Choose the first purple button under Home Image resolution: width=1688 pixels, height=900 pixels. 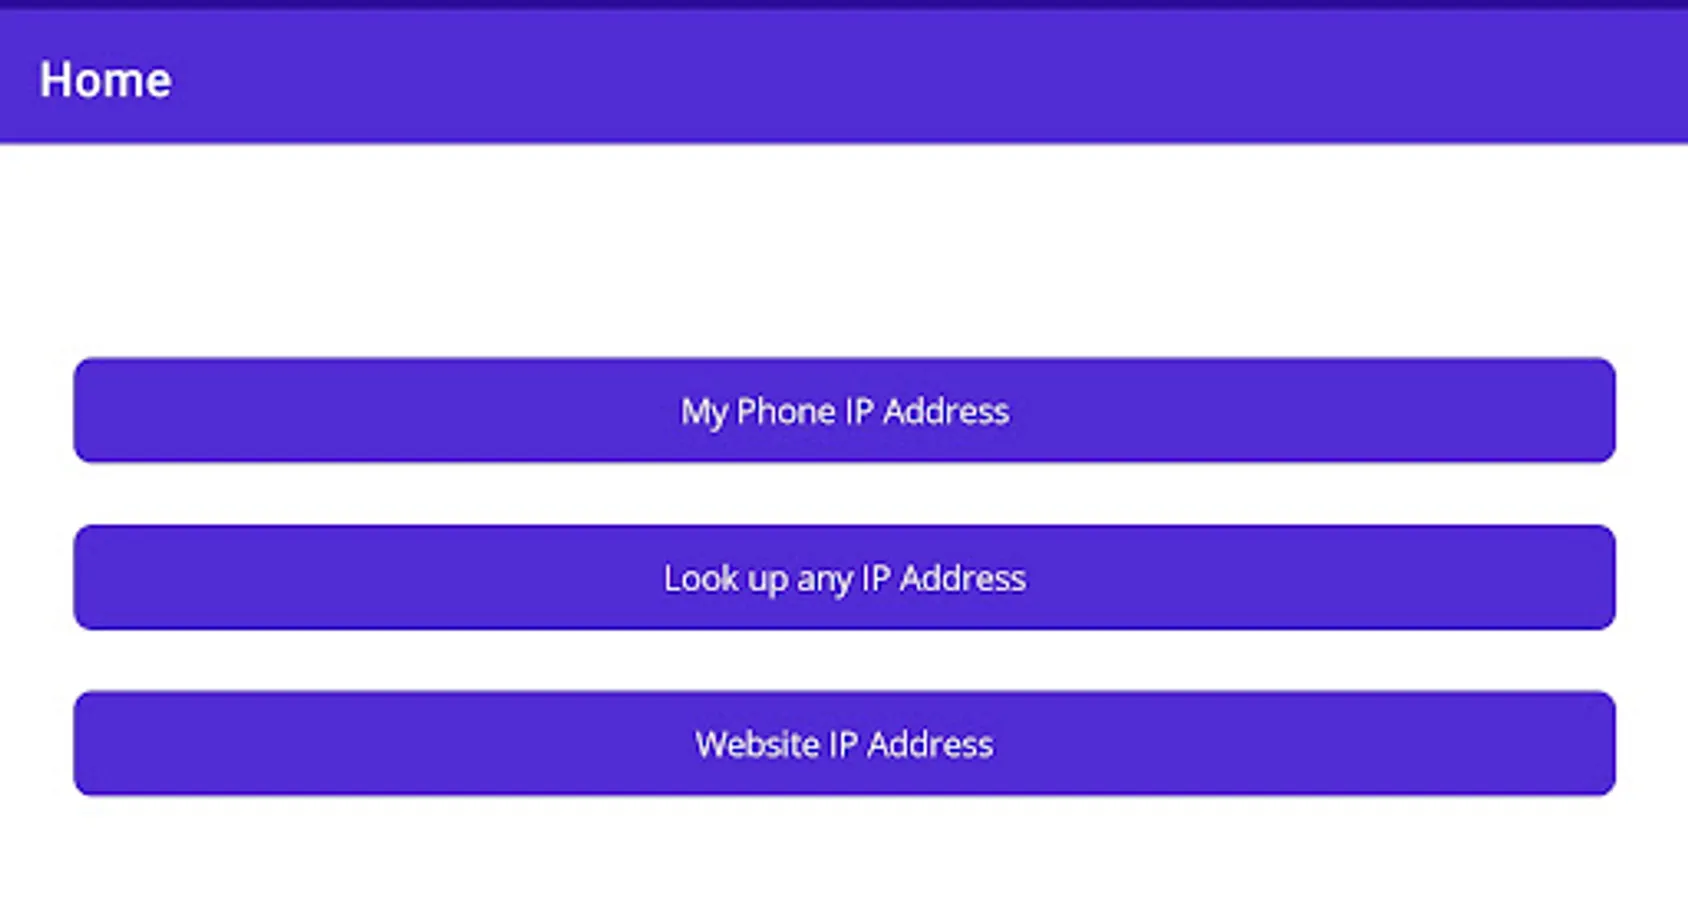click(844, 410)
